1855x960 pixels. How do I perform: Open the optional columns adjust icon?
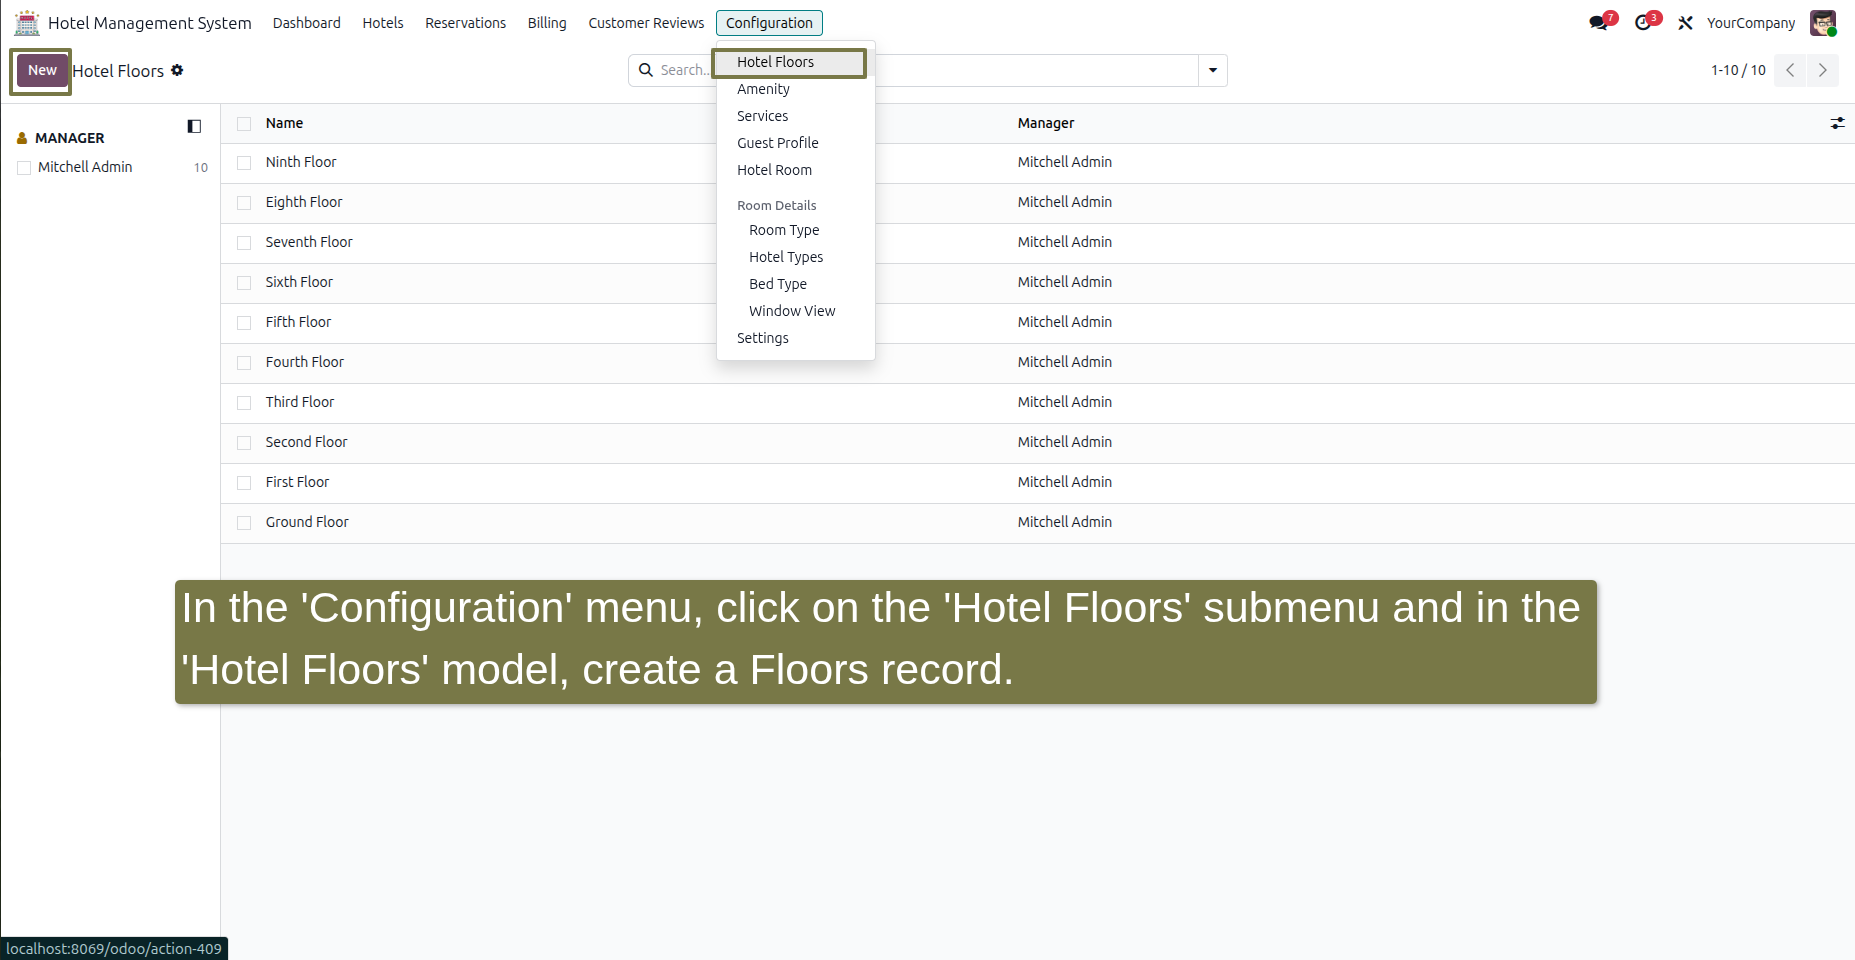click(1837, 123)
